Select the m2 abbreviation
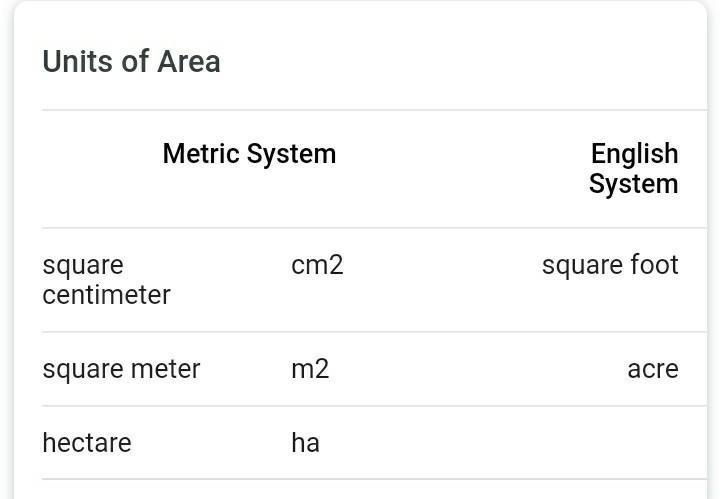 tap(310, 369)
